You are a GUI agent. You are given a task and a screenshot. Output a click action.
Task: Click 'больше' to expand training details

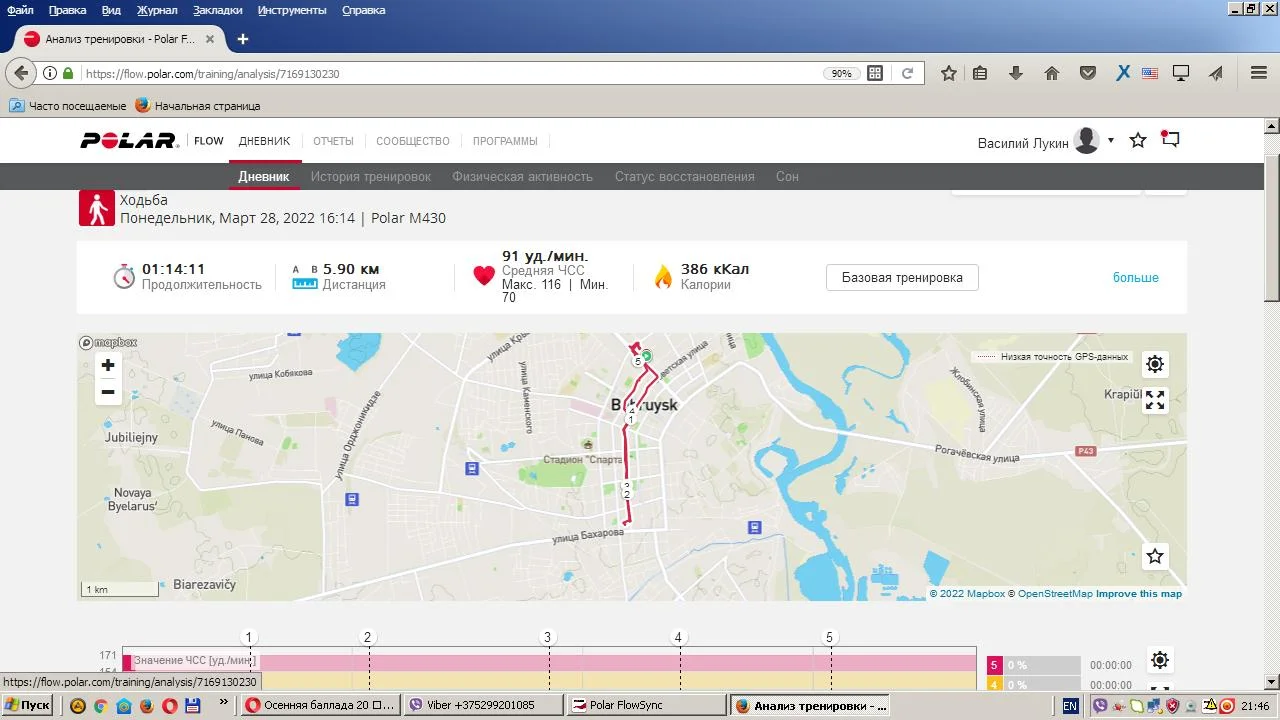click(1135, 278)
